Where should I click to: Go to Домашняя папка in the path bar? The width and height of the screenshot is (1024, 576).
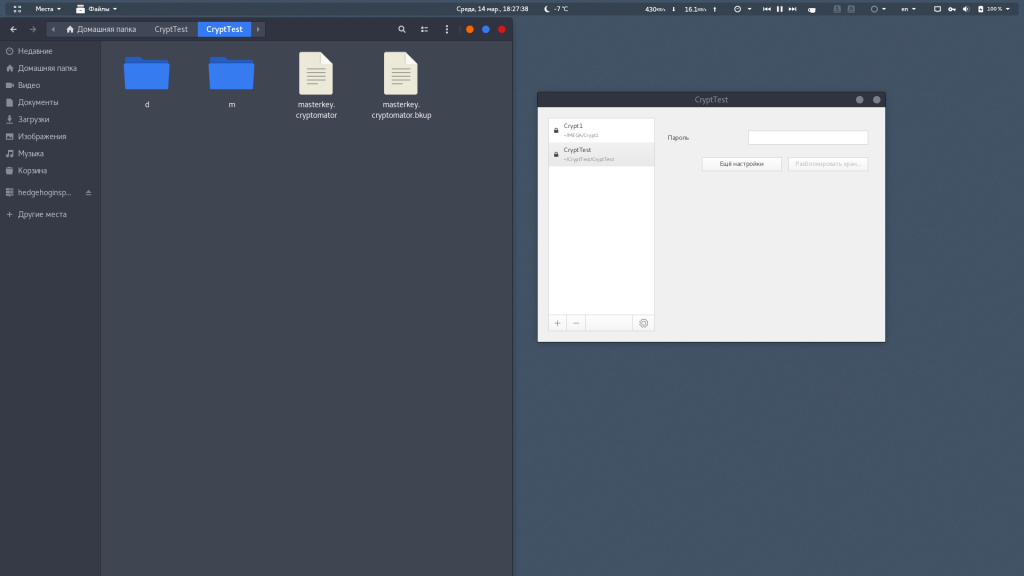click(101, 30)
